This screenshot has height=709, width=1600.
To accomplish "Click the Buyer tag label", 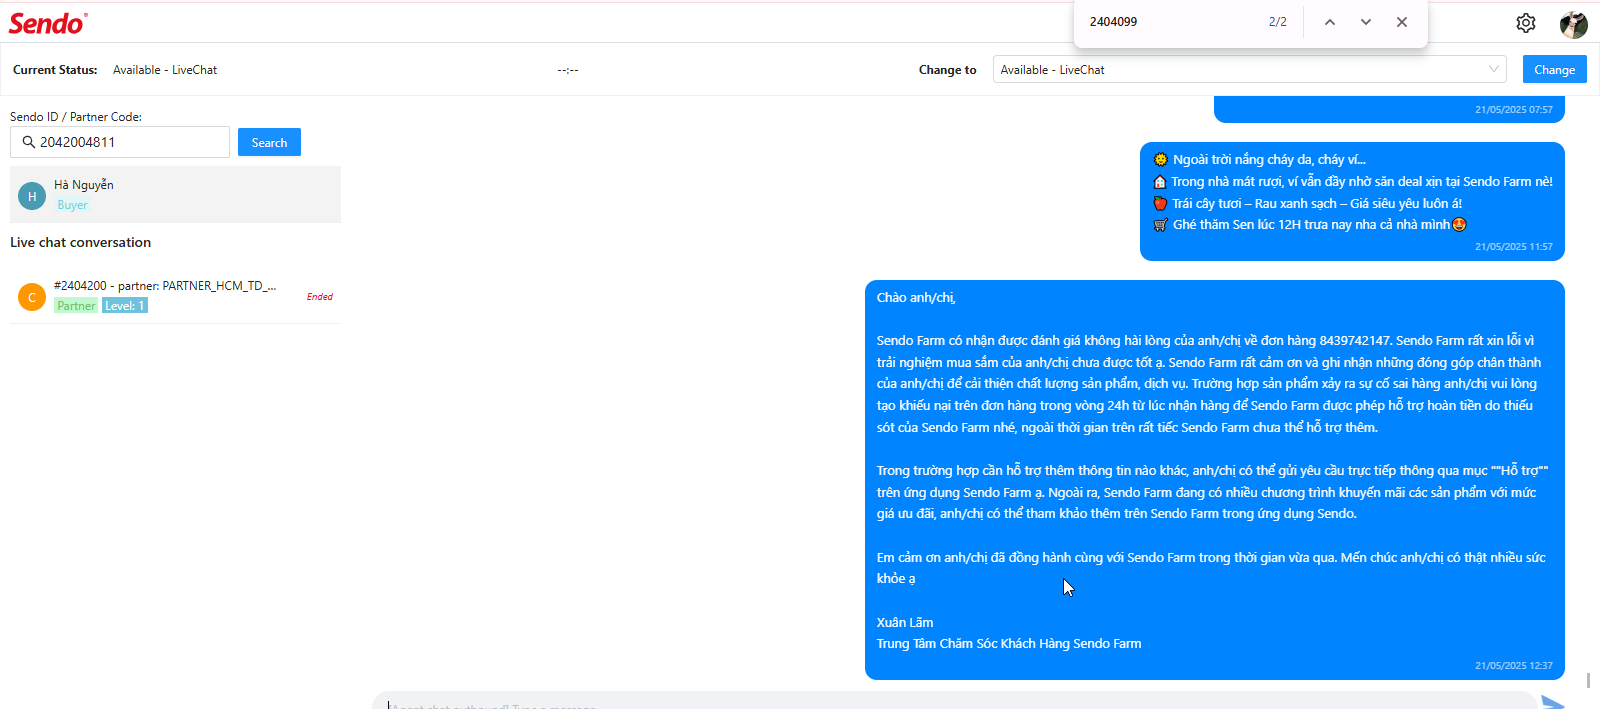I will click(x=72, y=205).
